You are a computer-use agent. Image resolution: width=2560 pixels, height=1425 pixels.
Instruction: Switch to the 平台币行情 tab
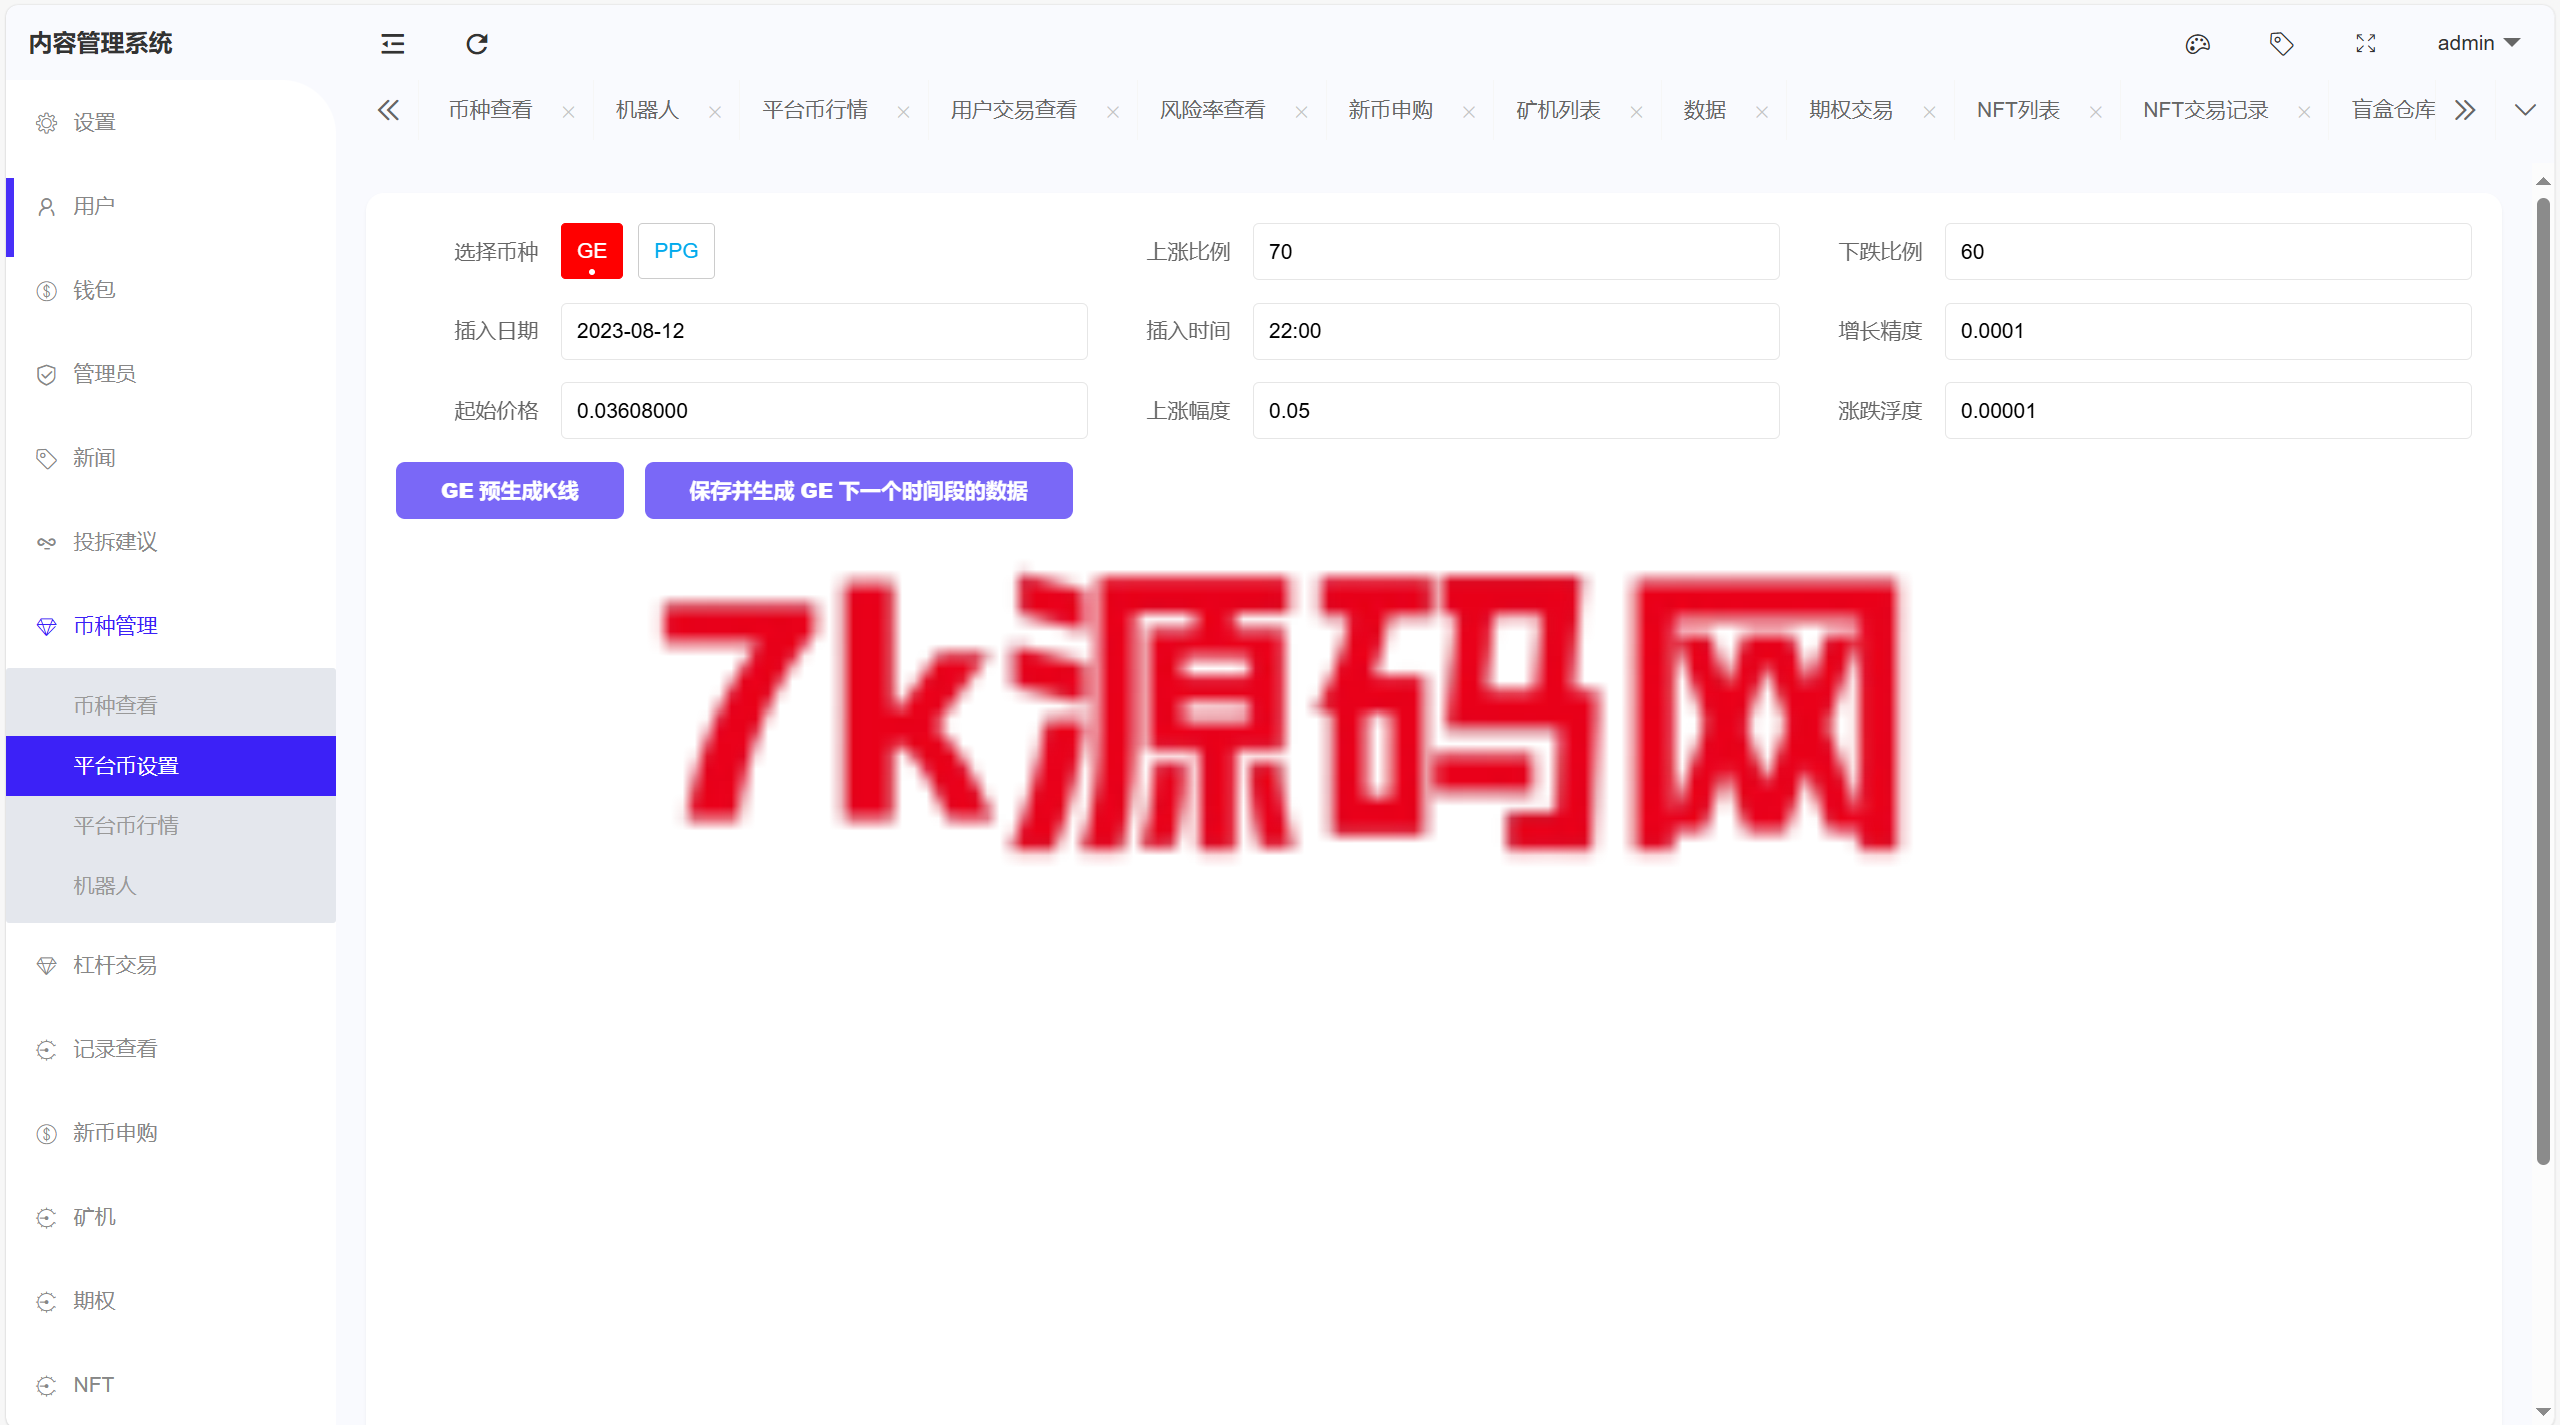click(814, 110)
